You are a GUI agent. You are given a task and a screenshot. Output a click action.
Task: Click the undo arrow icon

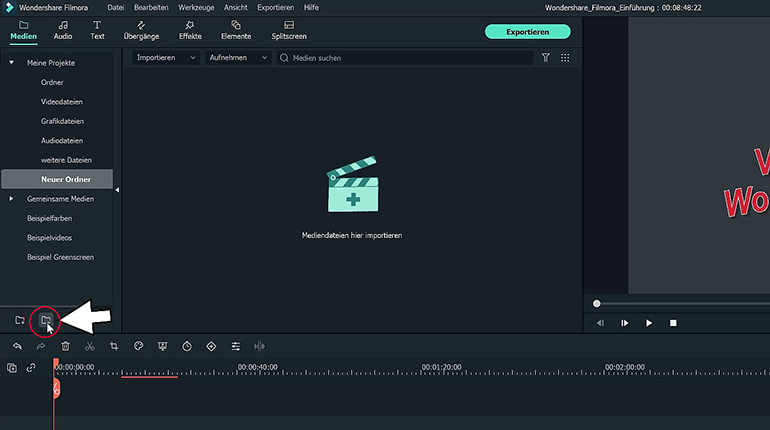pyautogui.click(x=17, y=347)
